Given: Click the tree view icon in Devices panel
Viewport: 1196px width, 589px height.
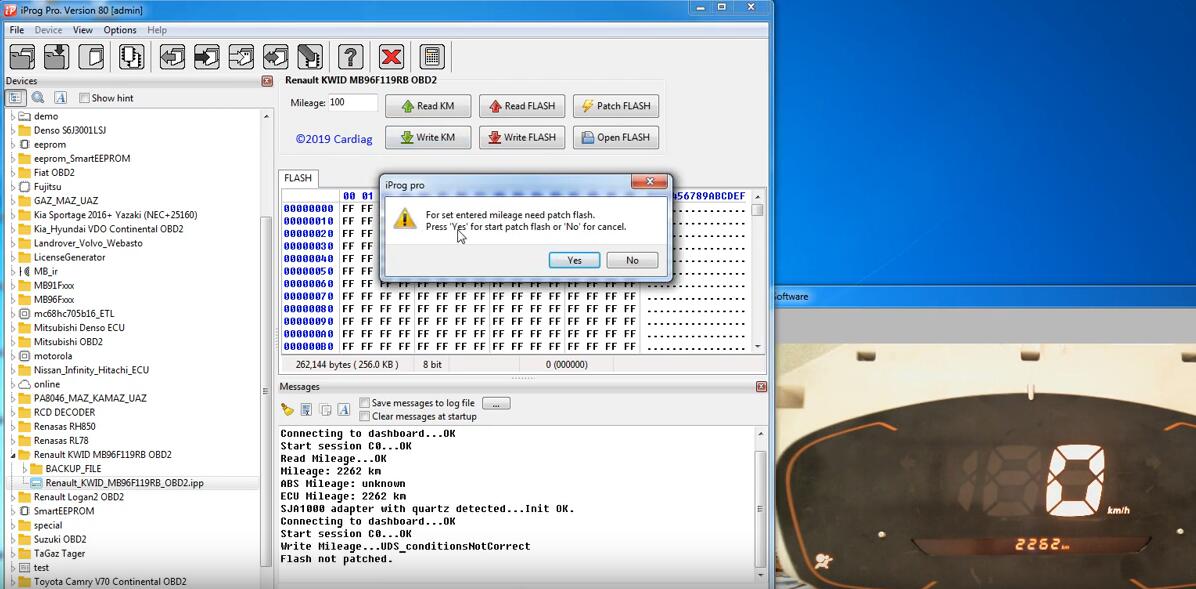Looking at the screenshot, I should [15, 98].
